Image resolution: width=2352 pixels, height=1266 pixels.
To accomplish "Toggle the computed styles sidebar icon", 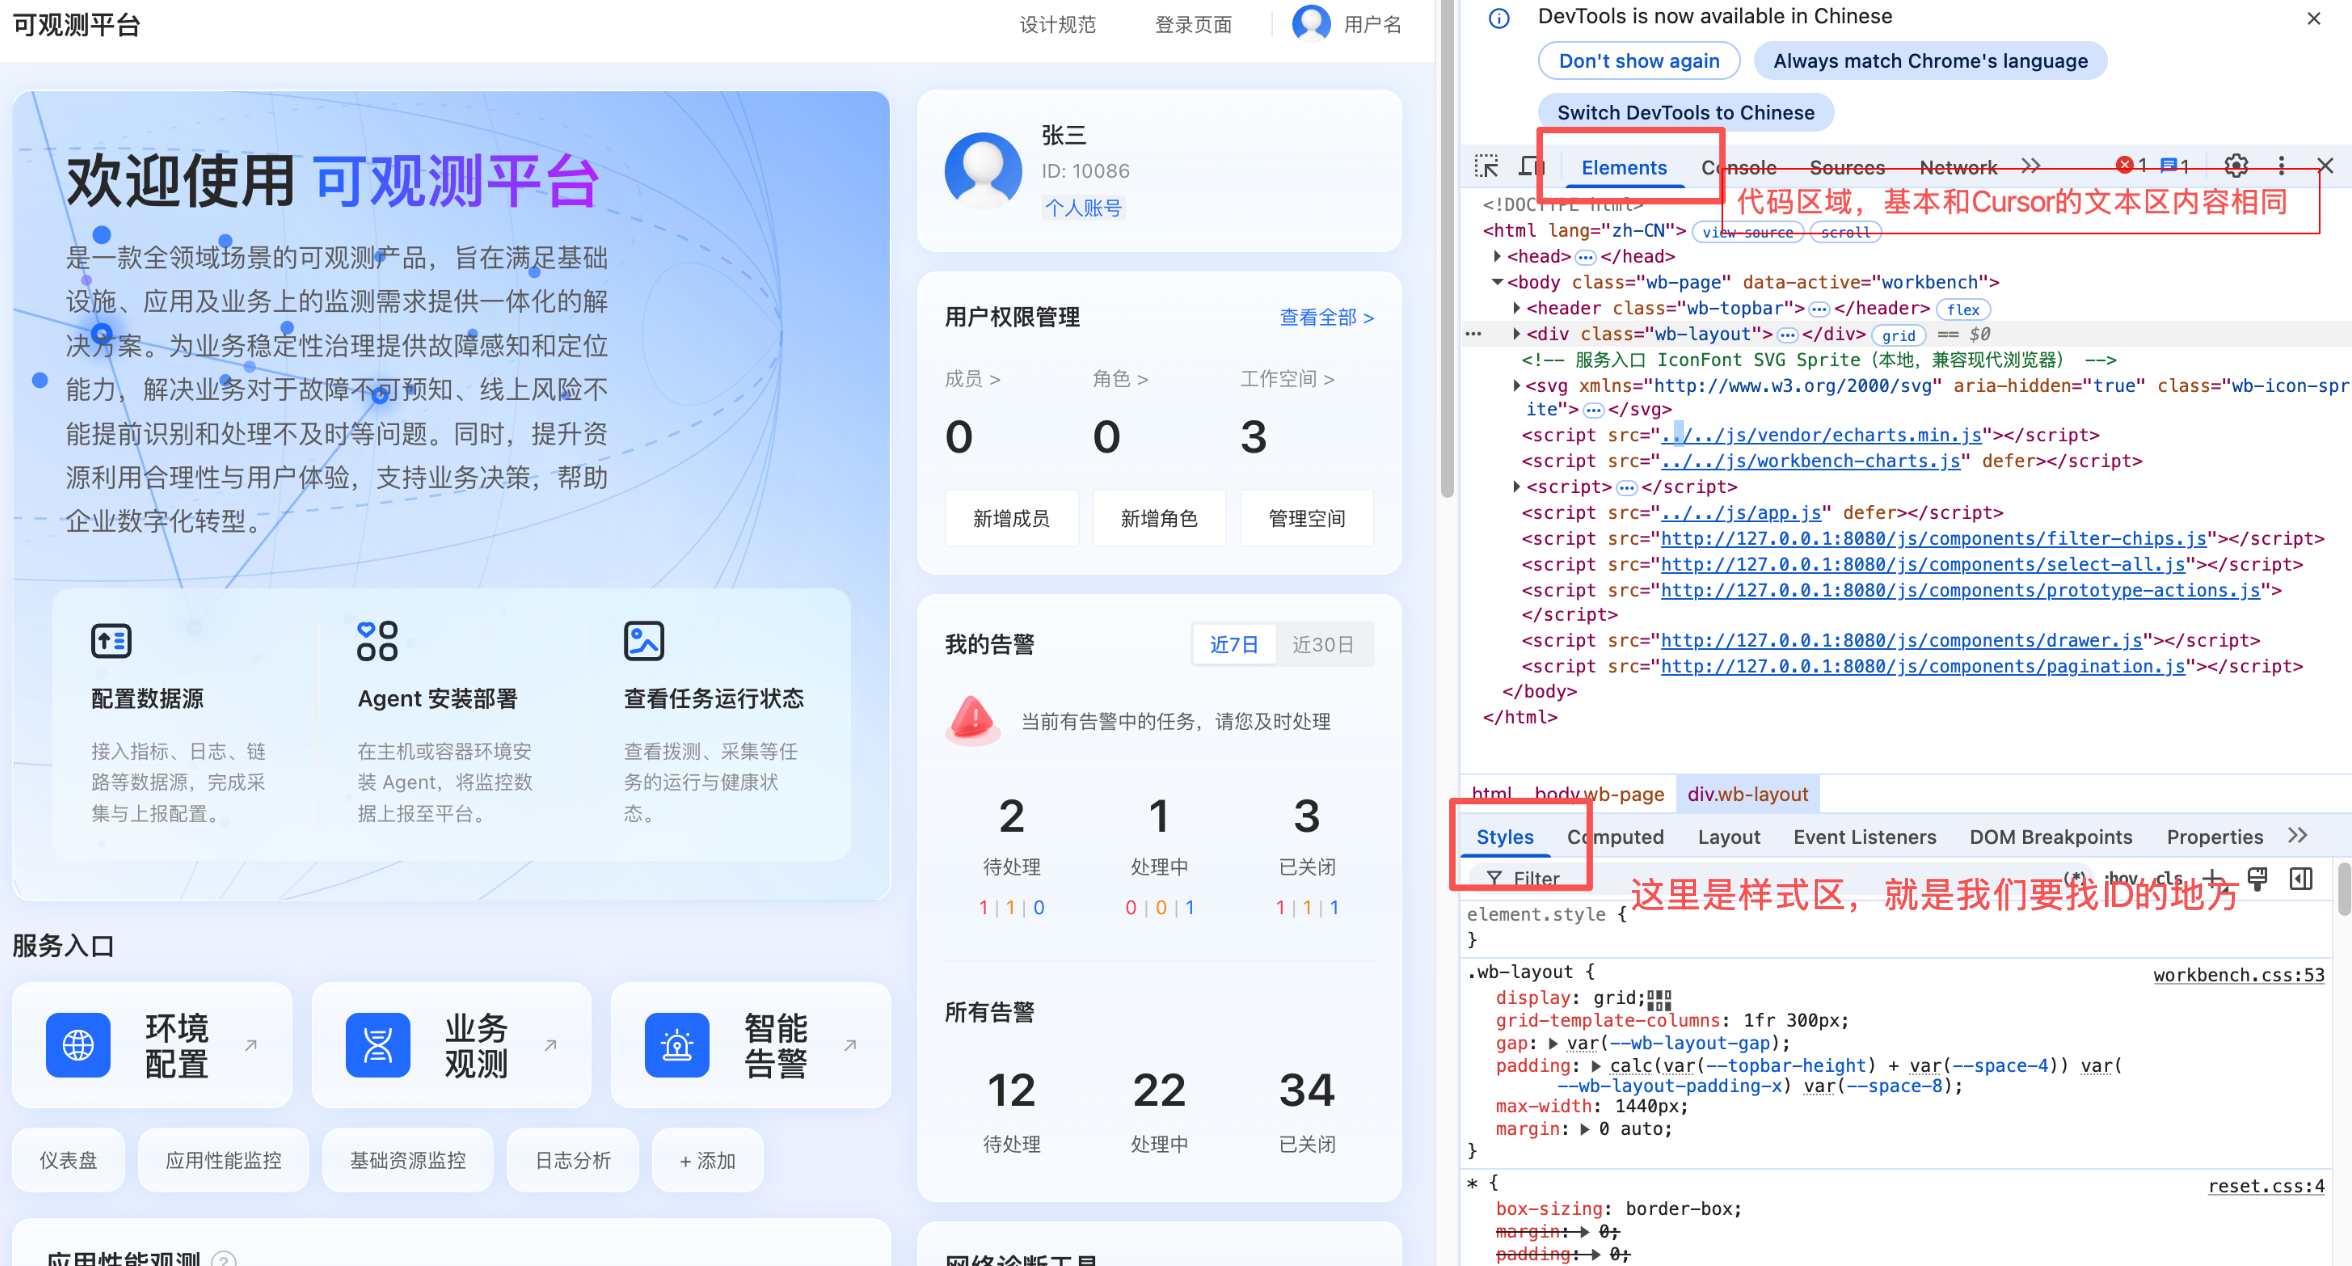I will click(x=2301, y=878).
